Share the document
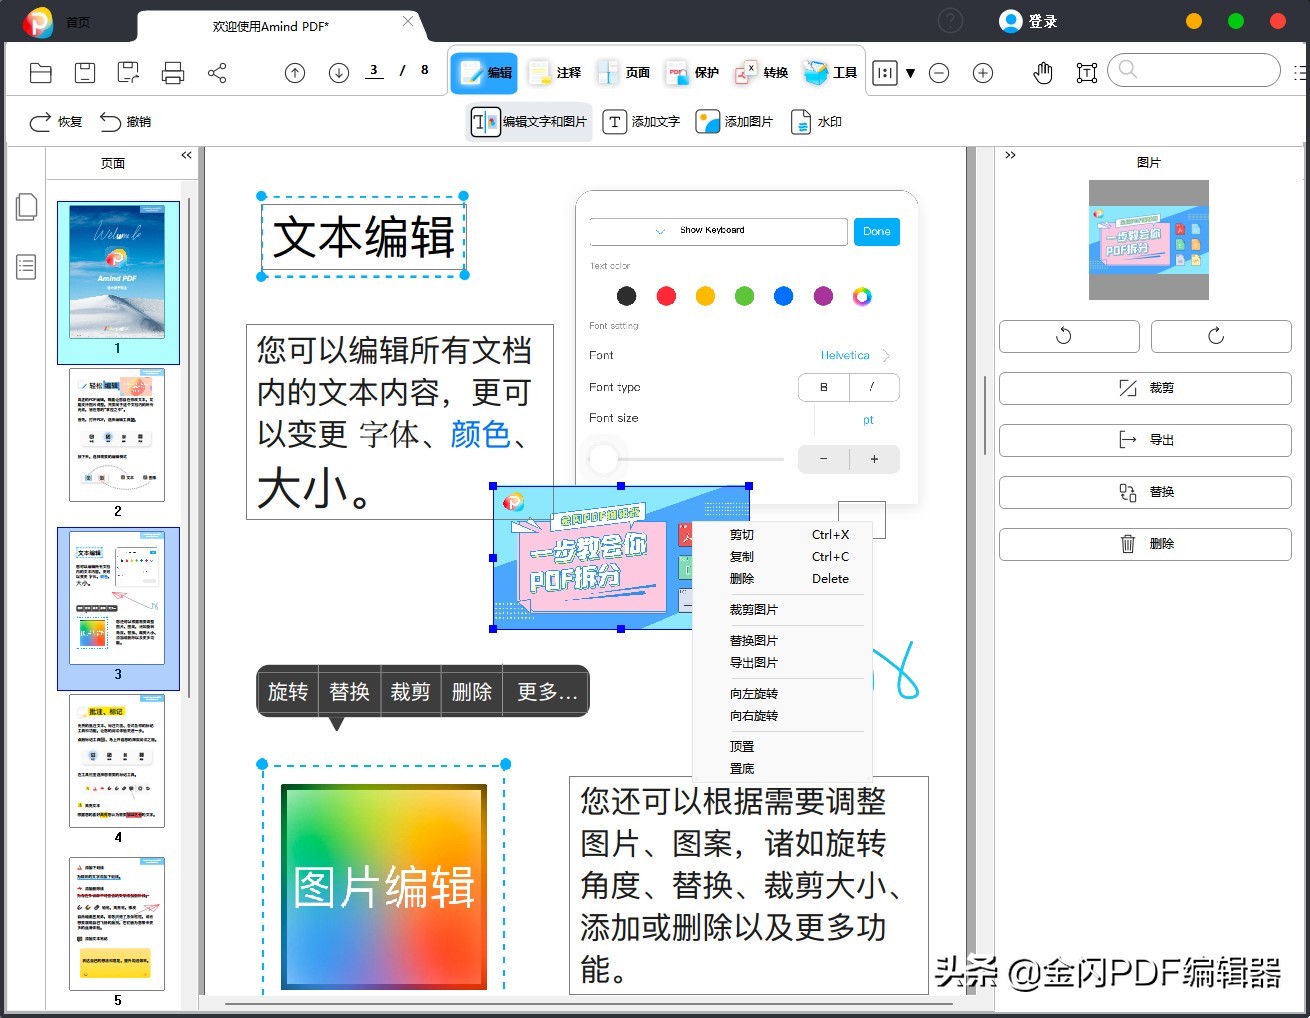The height and width of the screenshot is (1018, 1310). pos(217,72)
